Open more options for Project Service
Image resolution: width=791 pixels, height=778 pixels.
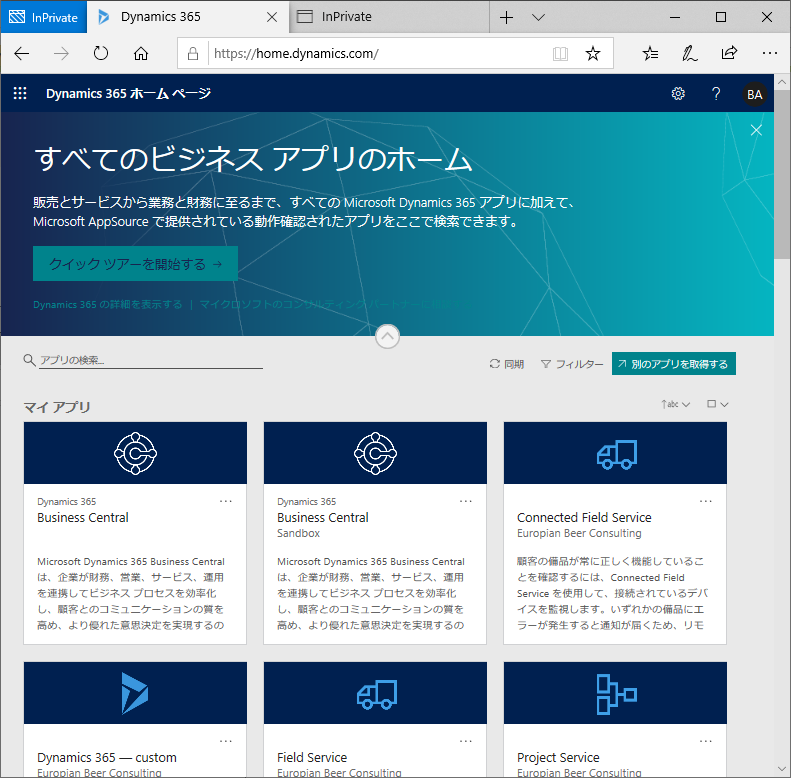(x=706, y=741)
